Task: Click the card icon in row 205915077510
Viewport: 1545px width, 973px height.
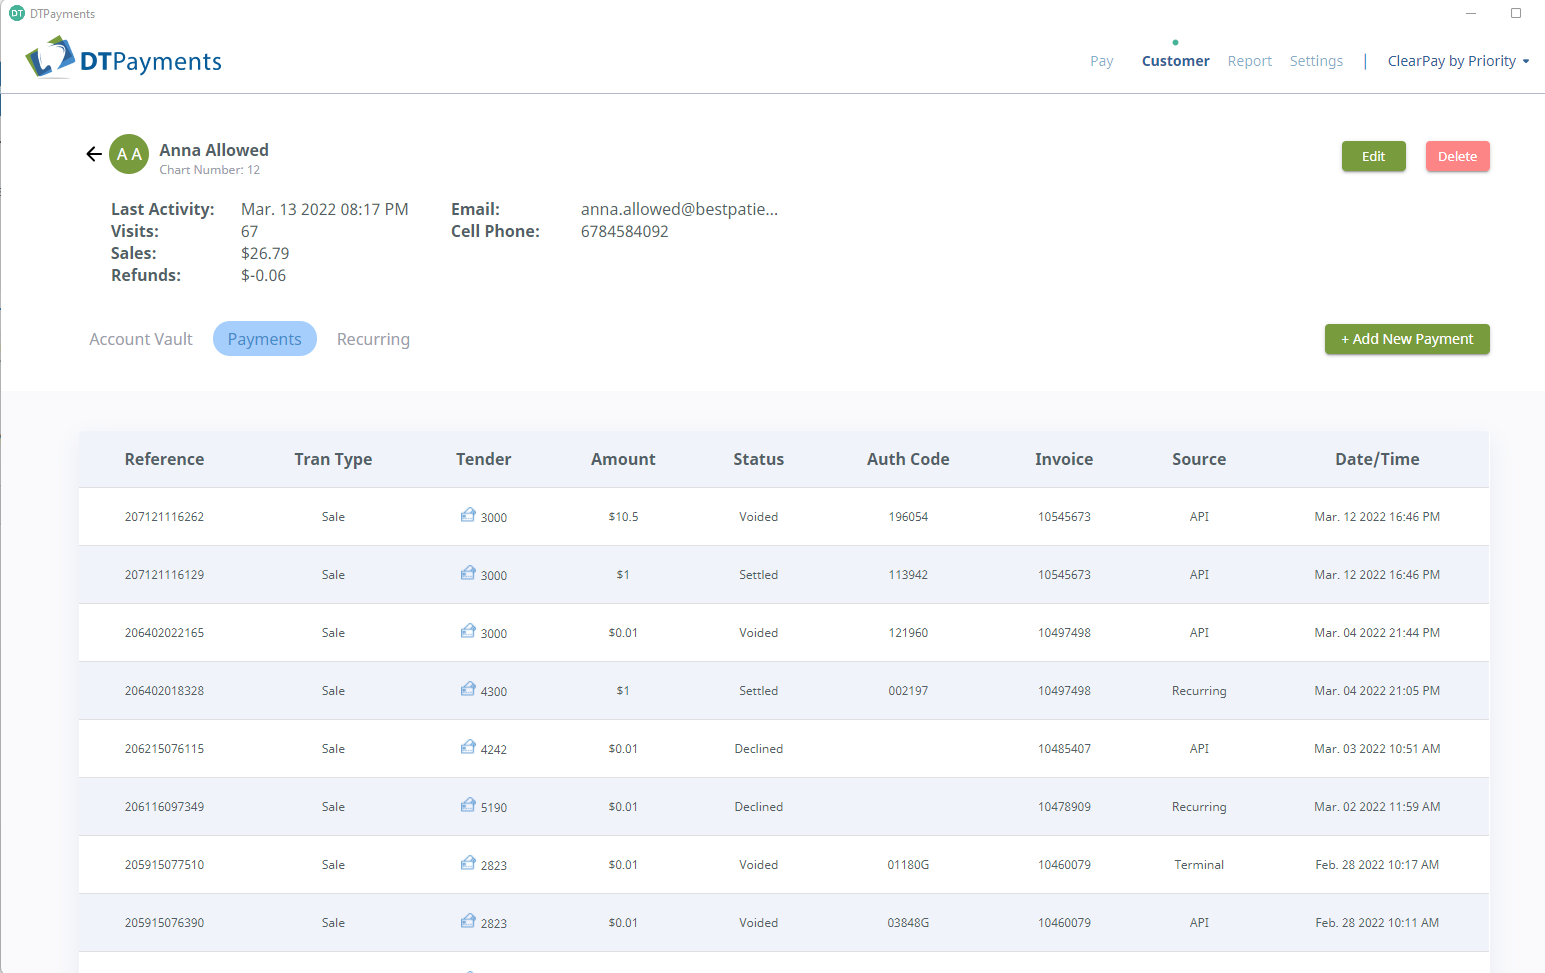Action: click(x=468, y=863)
